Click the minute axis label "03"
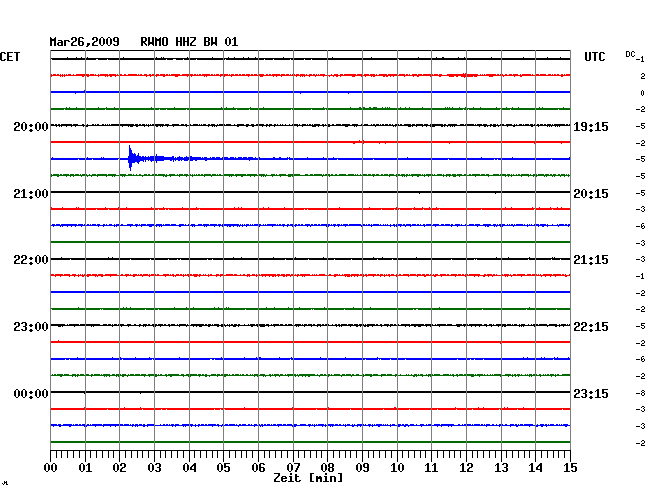The image size is (650, 494). (154, 468)
